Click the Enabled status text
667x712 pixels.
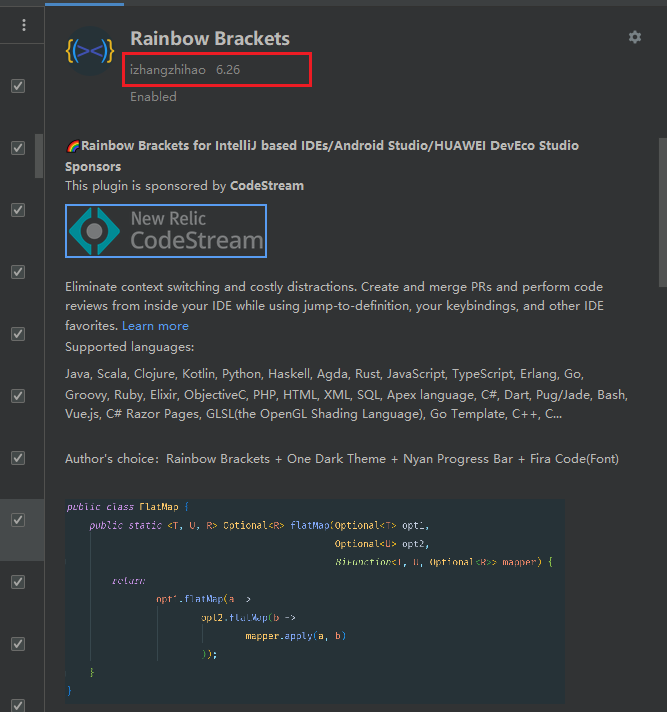pos(153,97)
